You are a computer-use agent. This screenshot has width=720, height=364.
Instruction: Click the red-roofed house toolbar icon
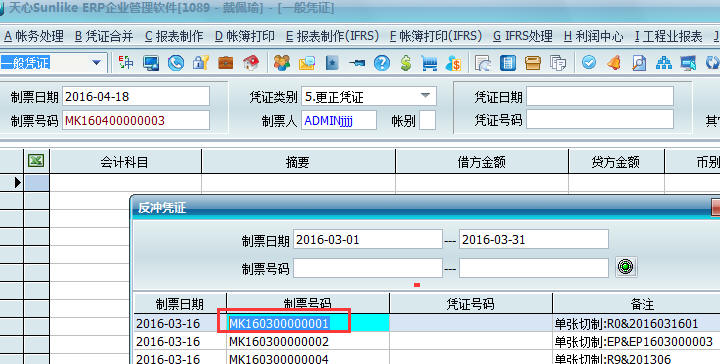[x=251, y=63]
